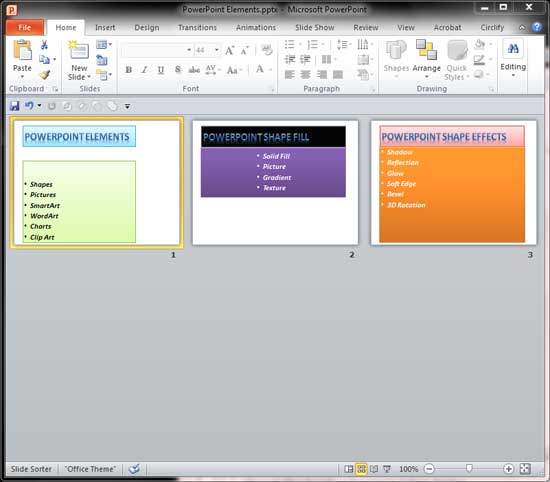The width and height of the screenshot is (550, 482).
Task: Open the Review tab
Action: [x=365, y=27]
